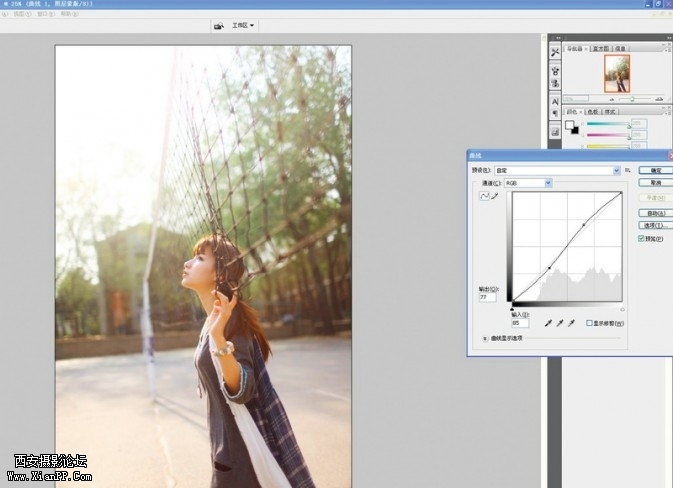Screen dimensions: 673x488
Task: Click the OK button in Curves dialog
Action: (655, 171)
